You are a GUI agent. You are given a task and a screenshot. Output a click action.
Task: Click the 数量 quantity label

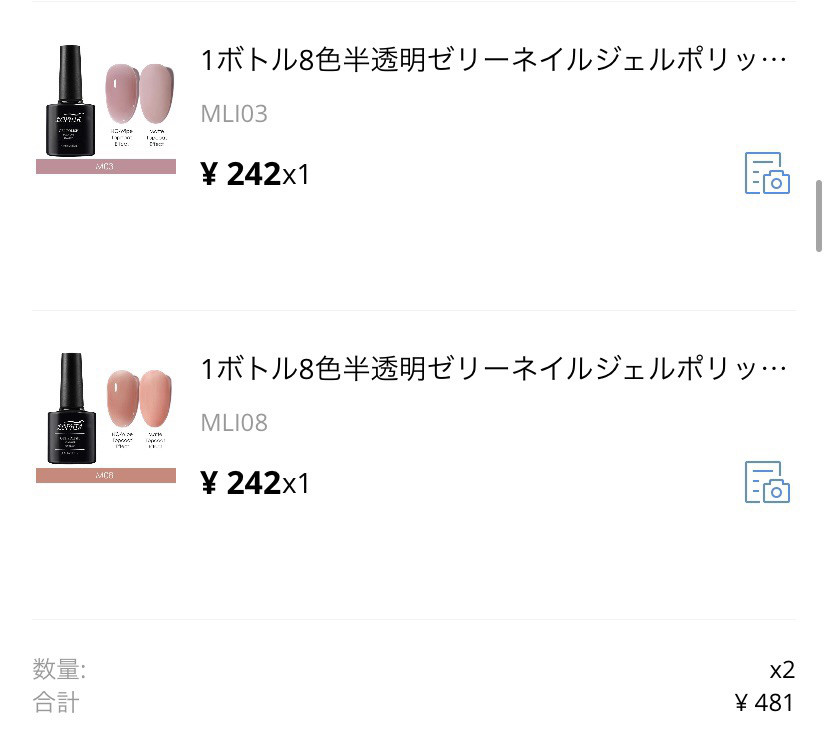click(59, 670)
